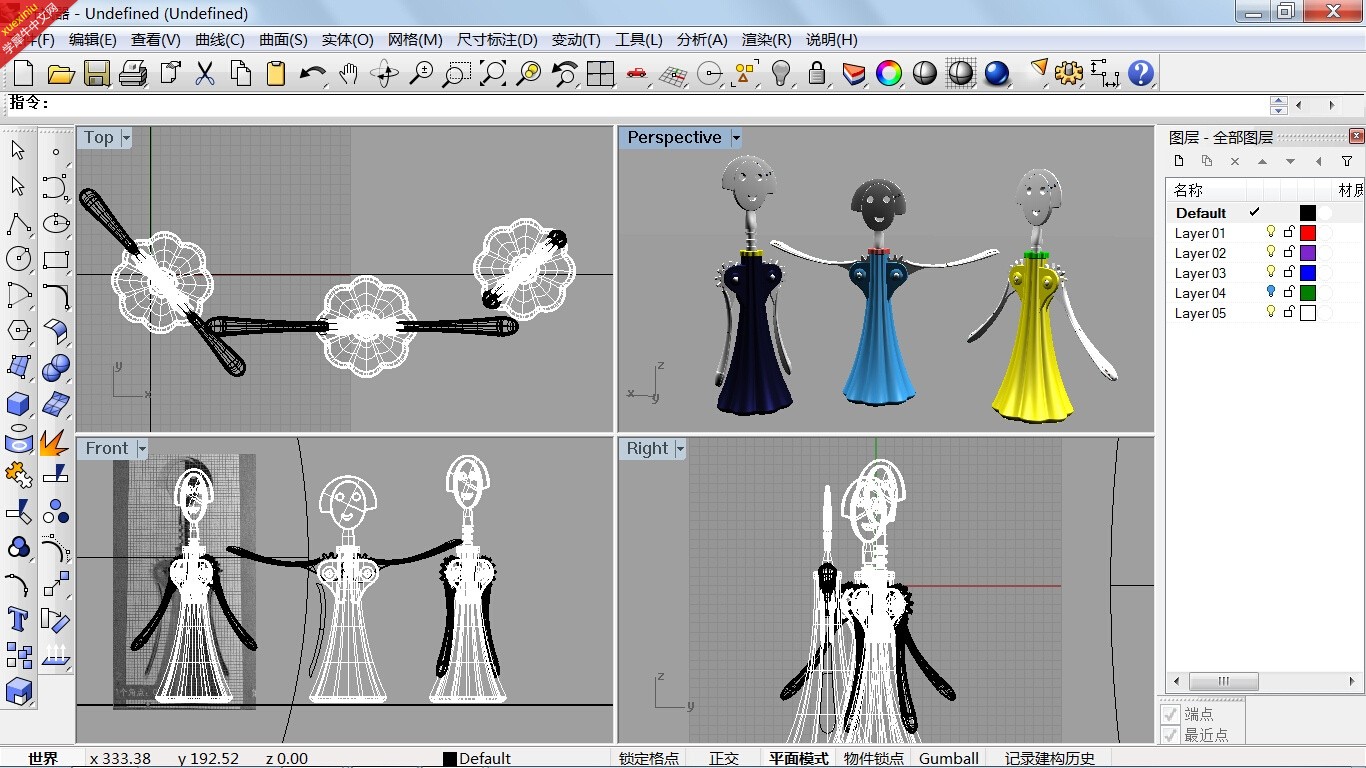The width and height of the screenshot is (1366, 768).
Task: Select the Rotate View tool
Action: point(385,73)
